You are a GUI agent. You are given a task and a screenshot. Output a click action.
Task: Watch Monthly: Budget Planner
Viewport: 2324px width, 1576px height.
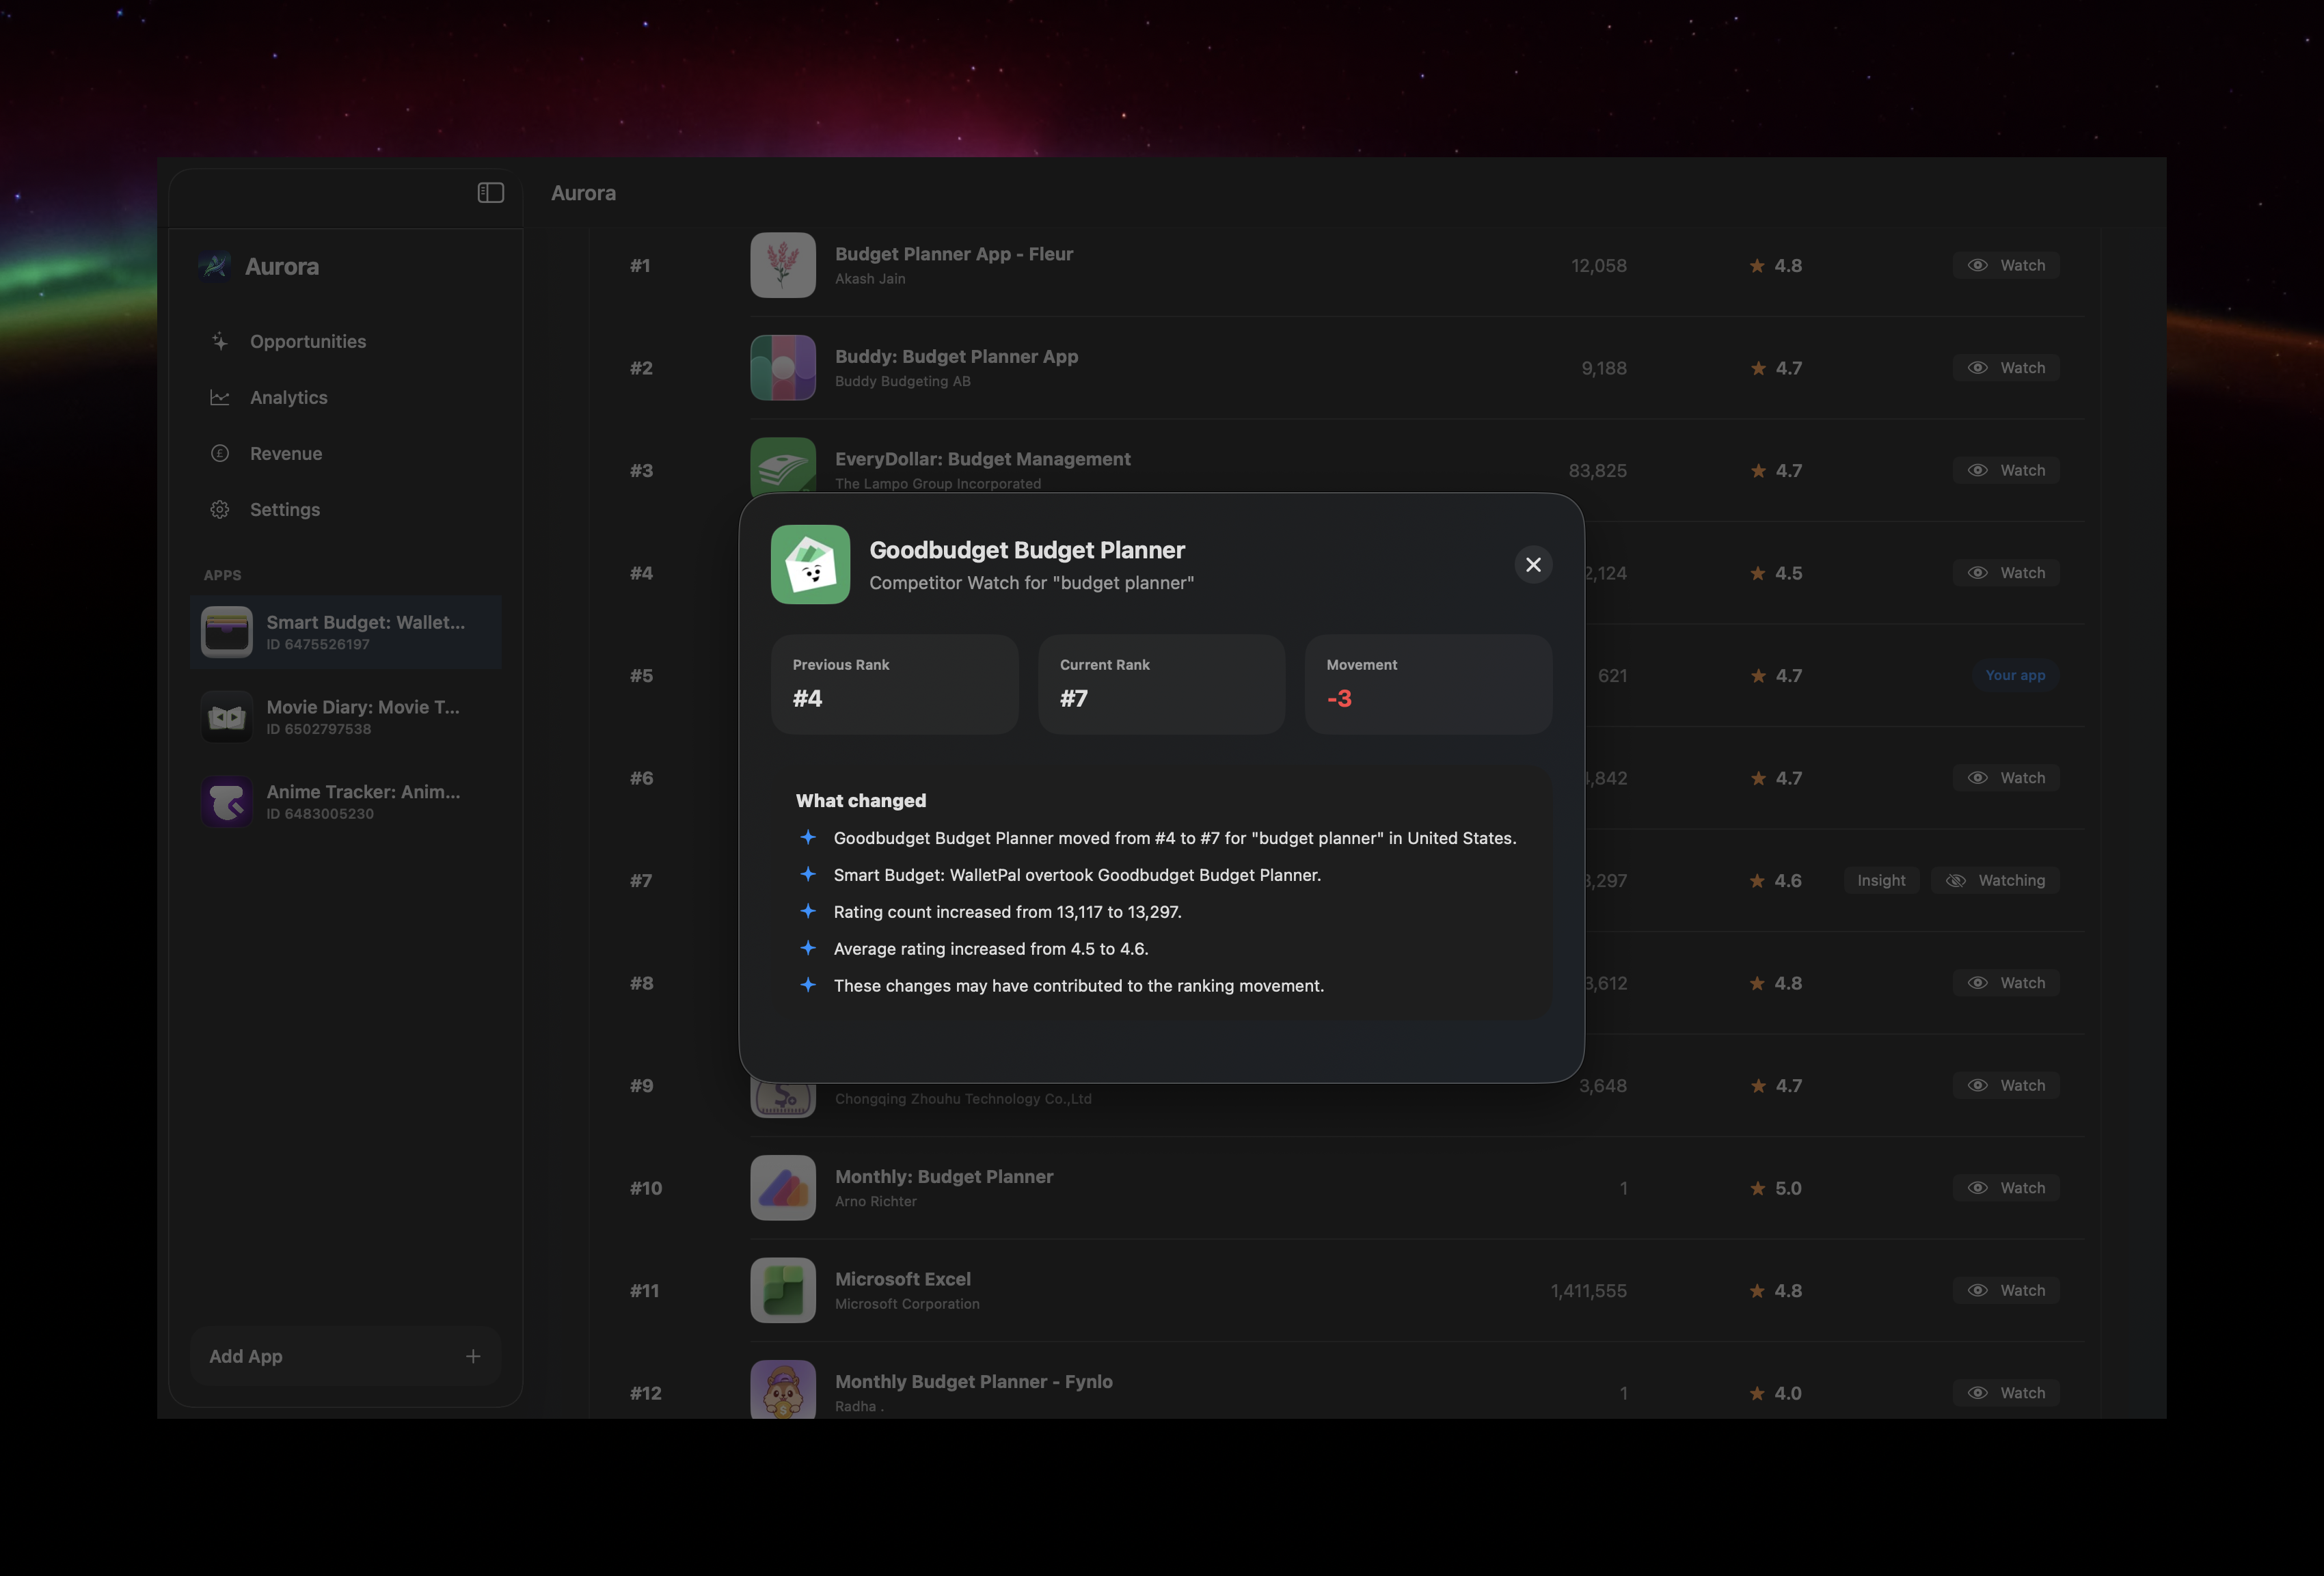click(x=2006, y=1188)
